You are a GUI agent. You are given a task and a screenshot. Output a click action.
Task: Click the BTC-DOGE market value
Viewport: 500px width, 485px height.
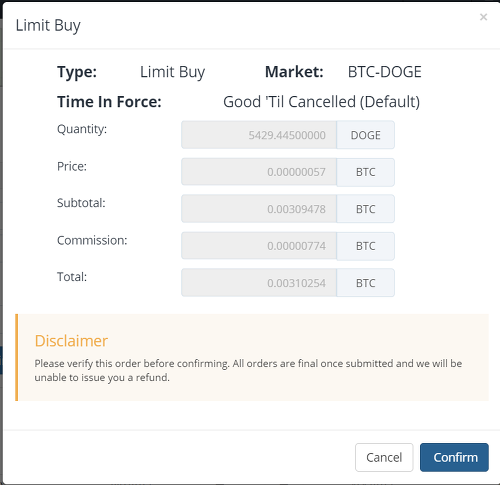point(385,72)
